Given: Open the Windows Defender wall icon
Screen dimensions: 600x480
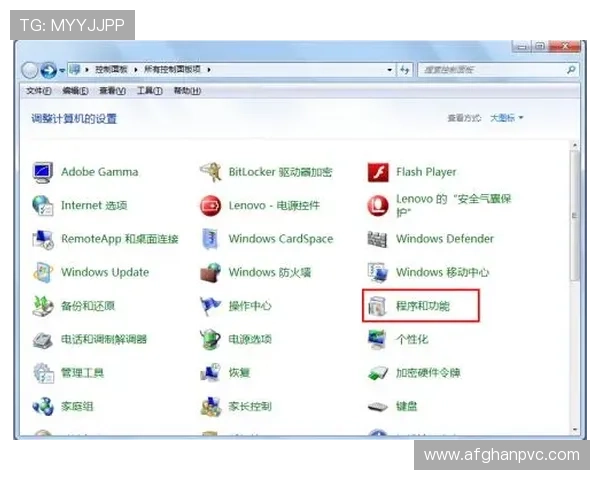Looking at the screenshot, I should 378,239.
